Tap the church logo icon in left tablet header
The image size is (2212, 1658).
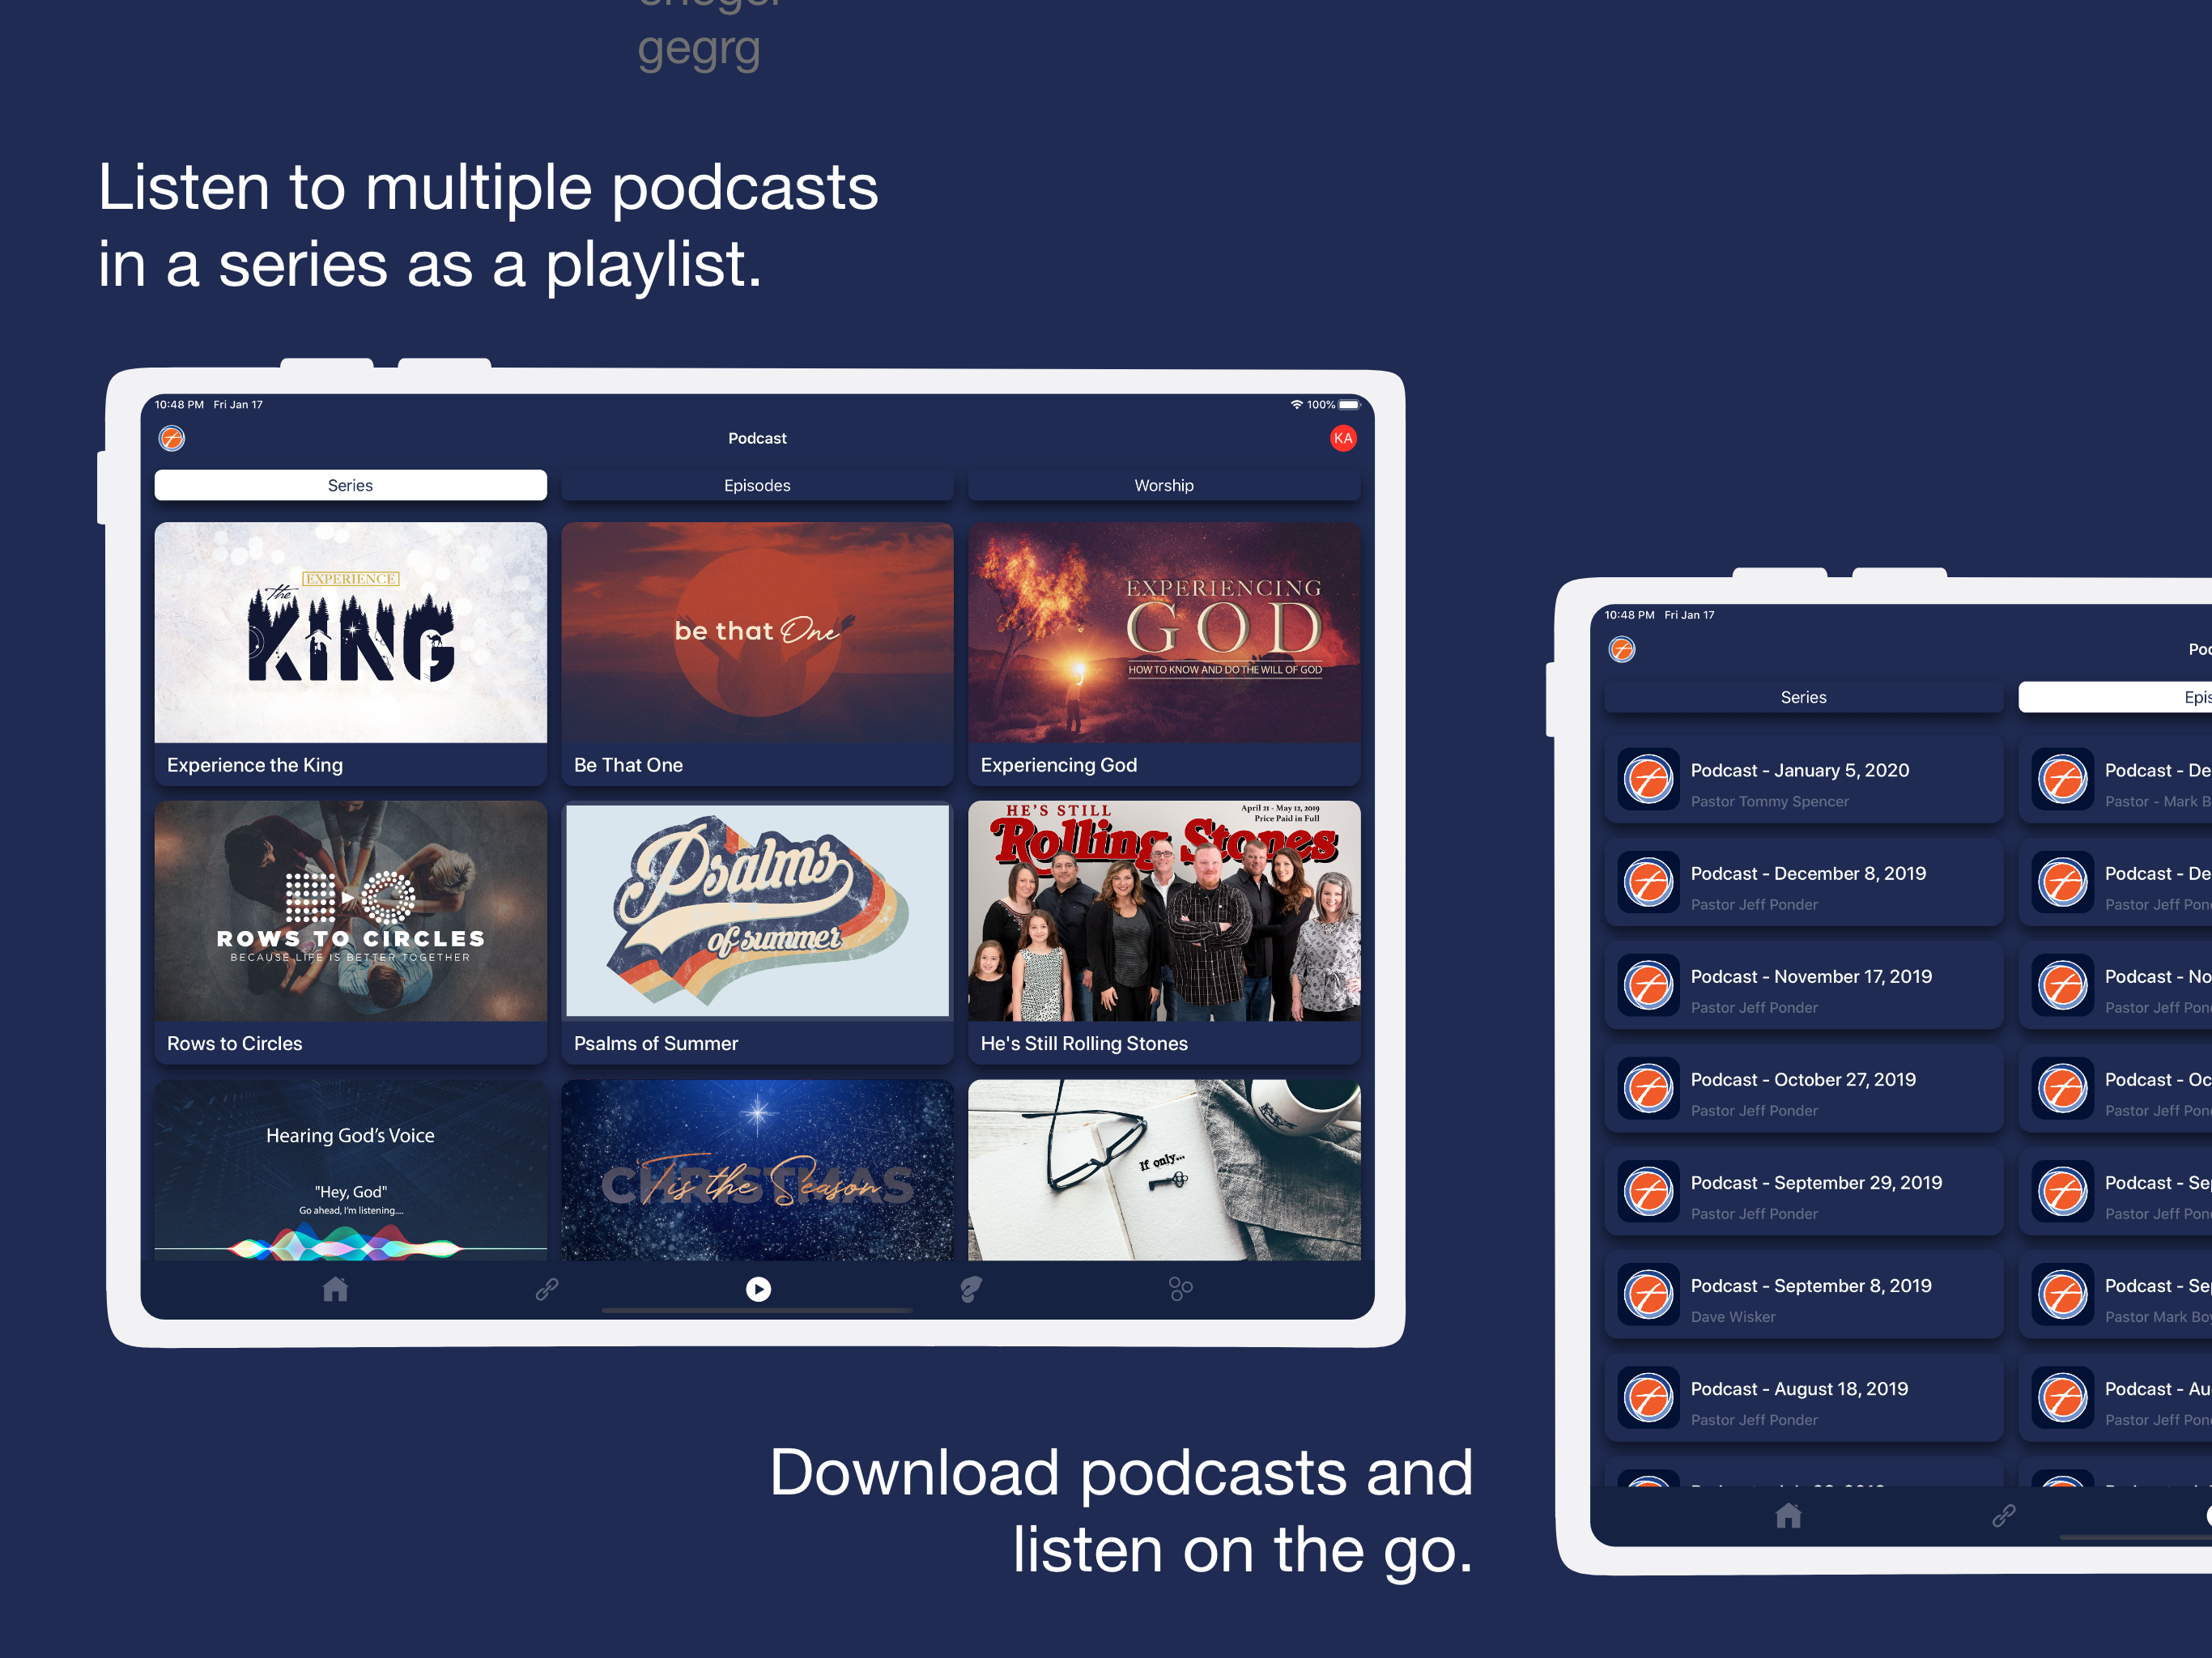tap(172, 438)
